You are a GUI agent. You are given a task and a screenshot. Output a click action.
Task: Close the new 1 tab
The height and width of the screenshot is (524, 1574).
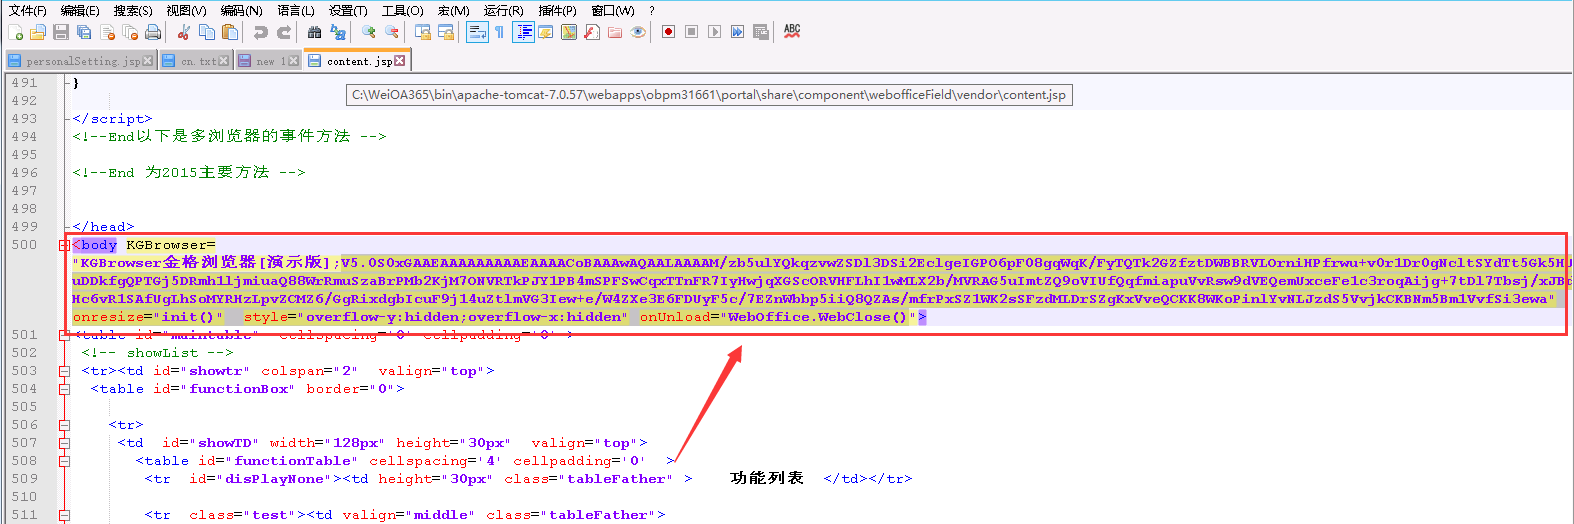(293, 61)
